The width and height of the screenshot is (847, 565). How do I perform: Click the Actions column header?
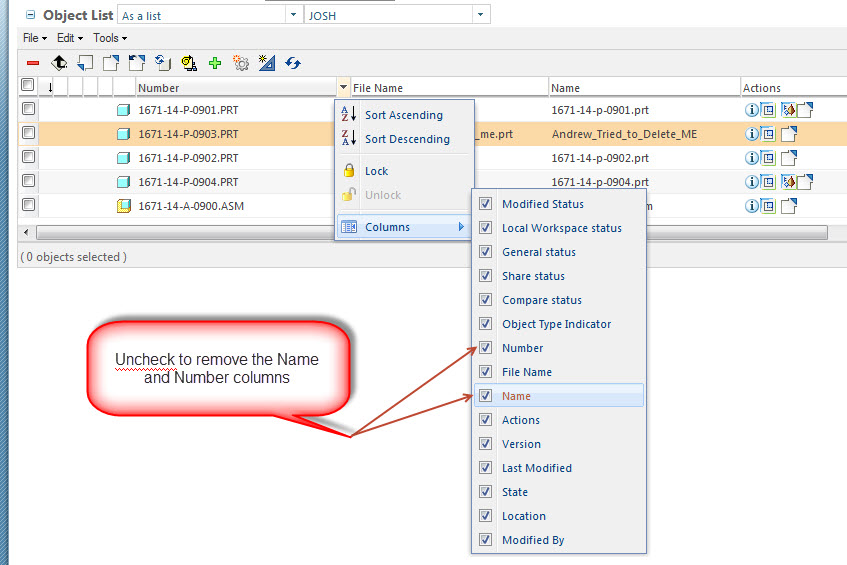point(793,88)
